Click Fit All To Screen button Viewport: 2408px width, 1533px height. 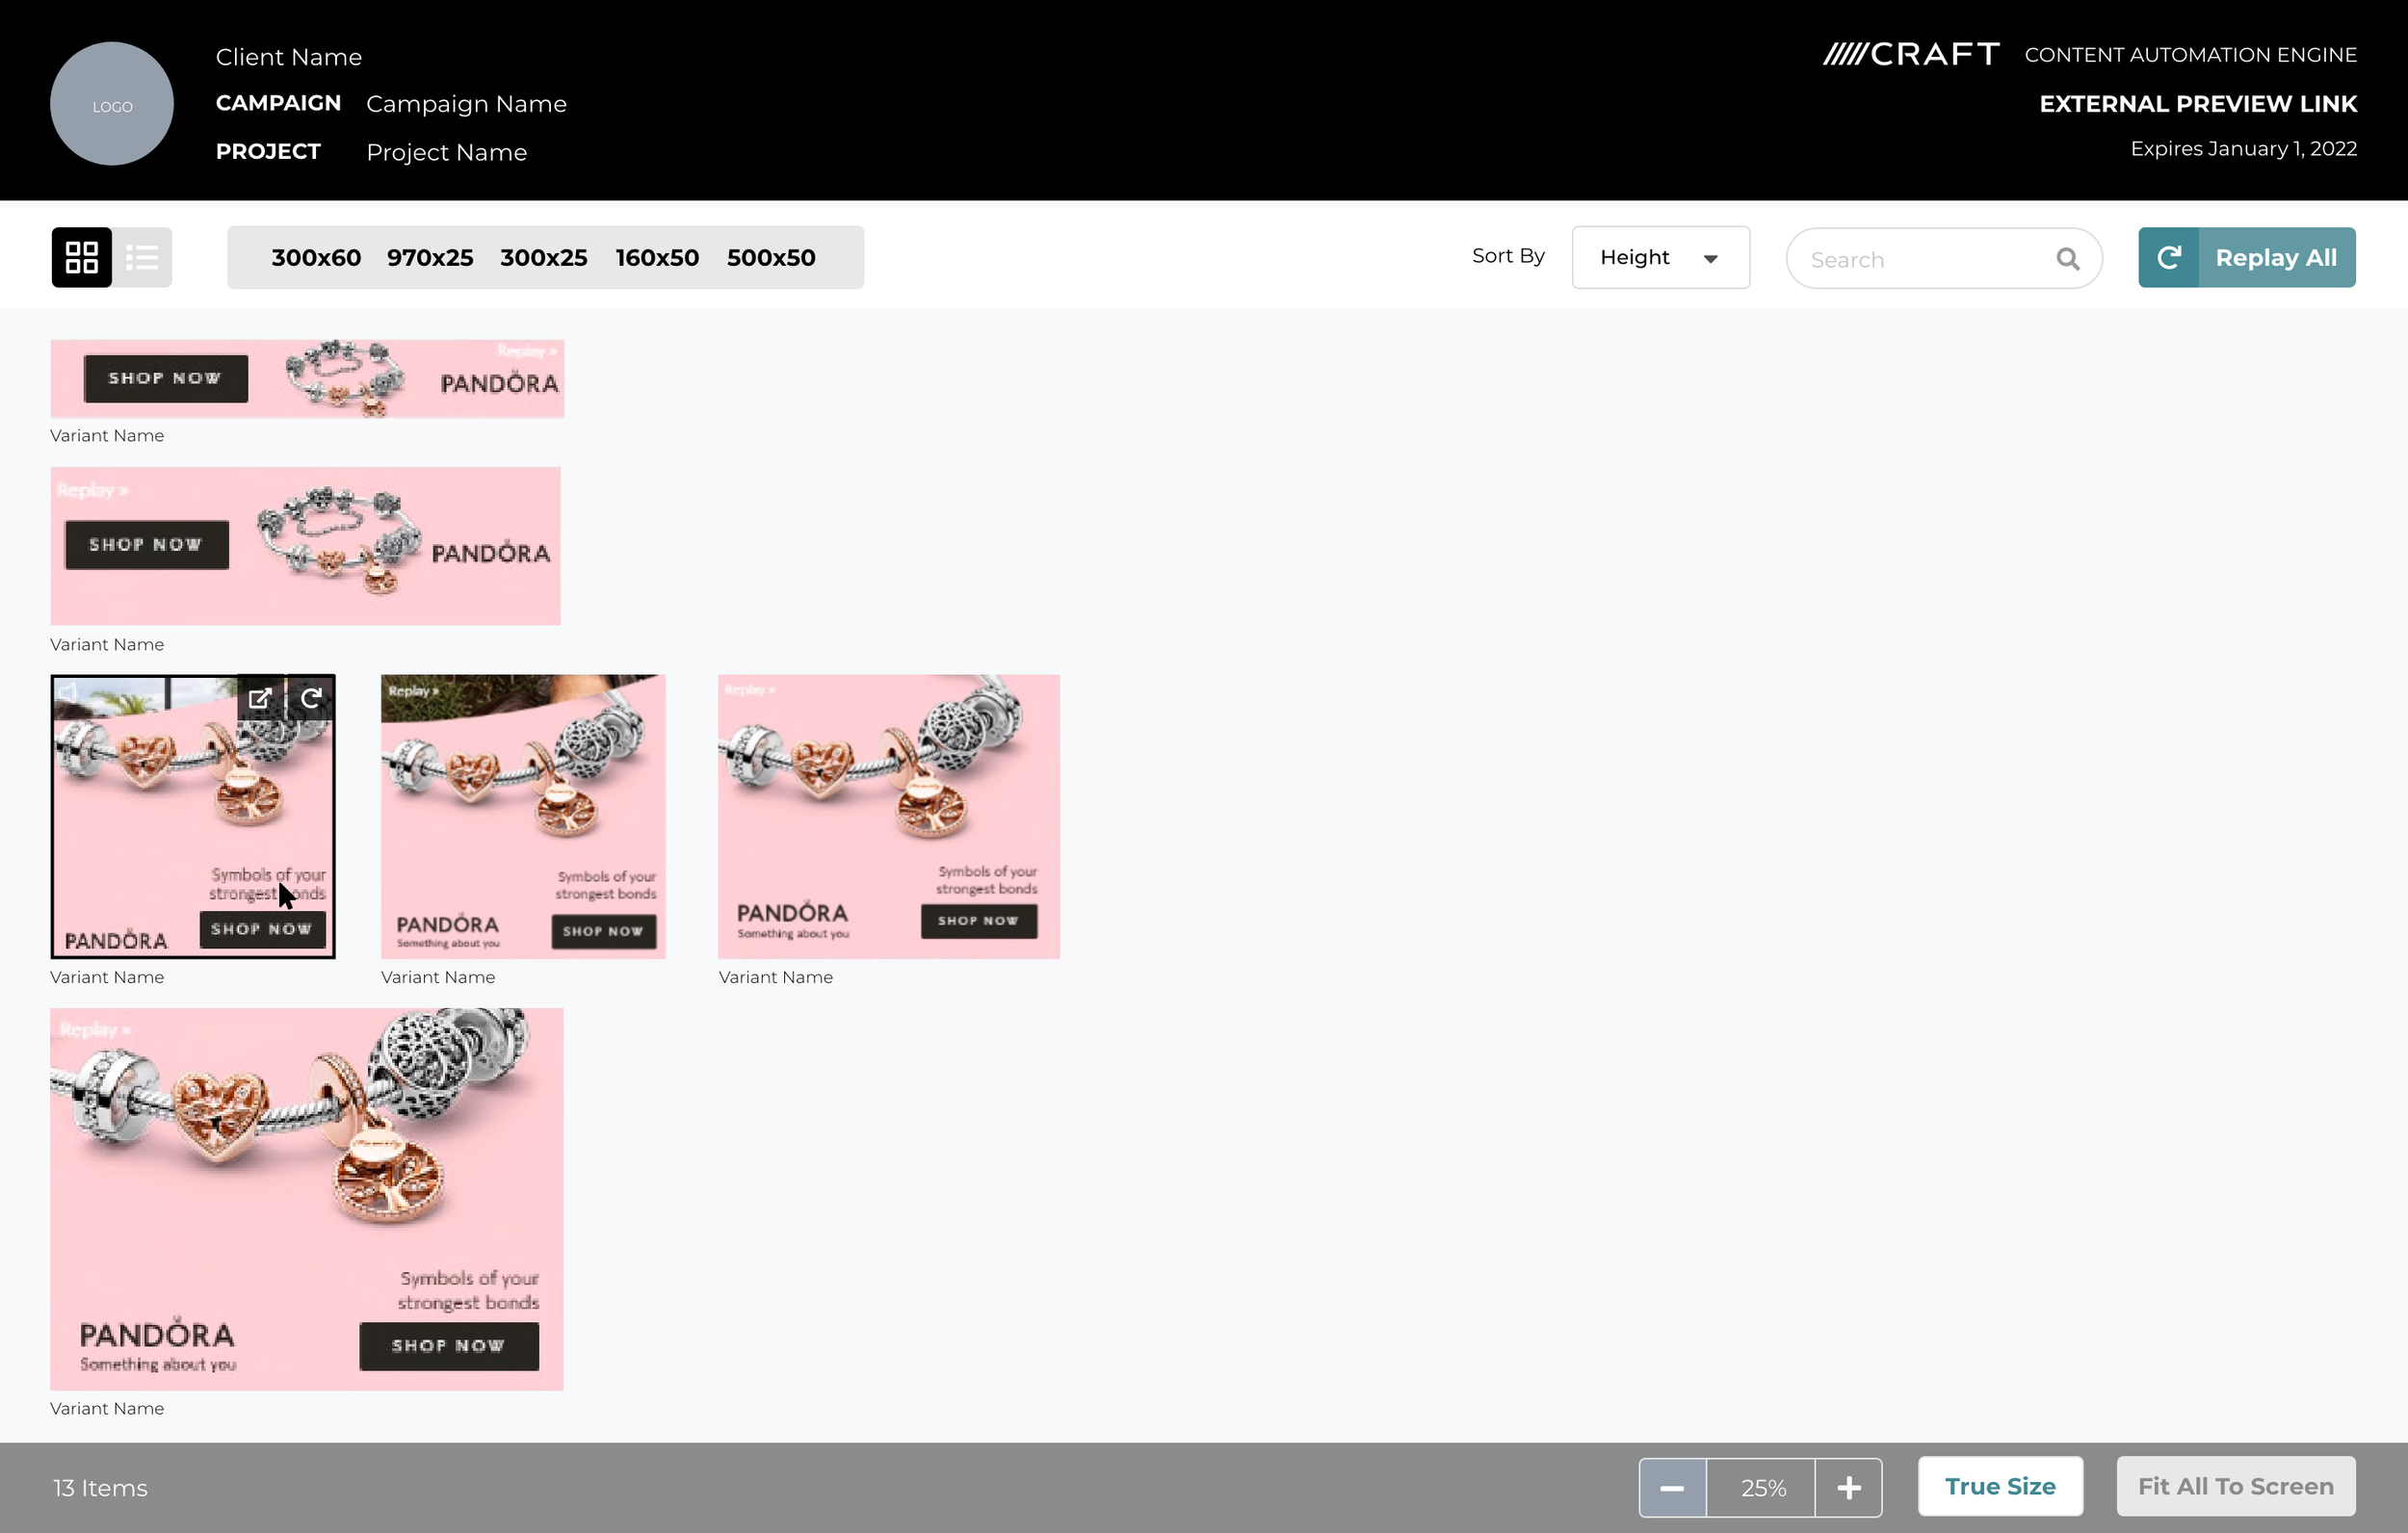coord(2235,1486)
